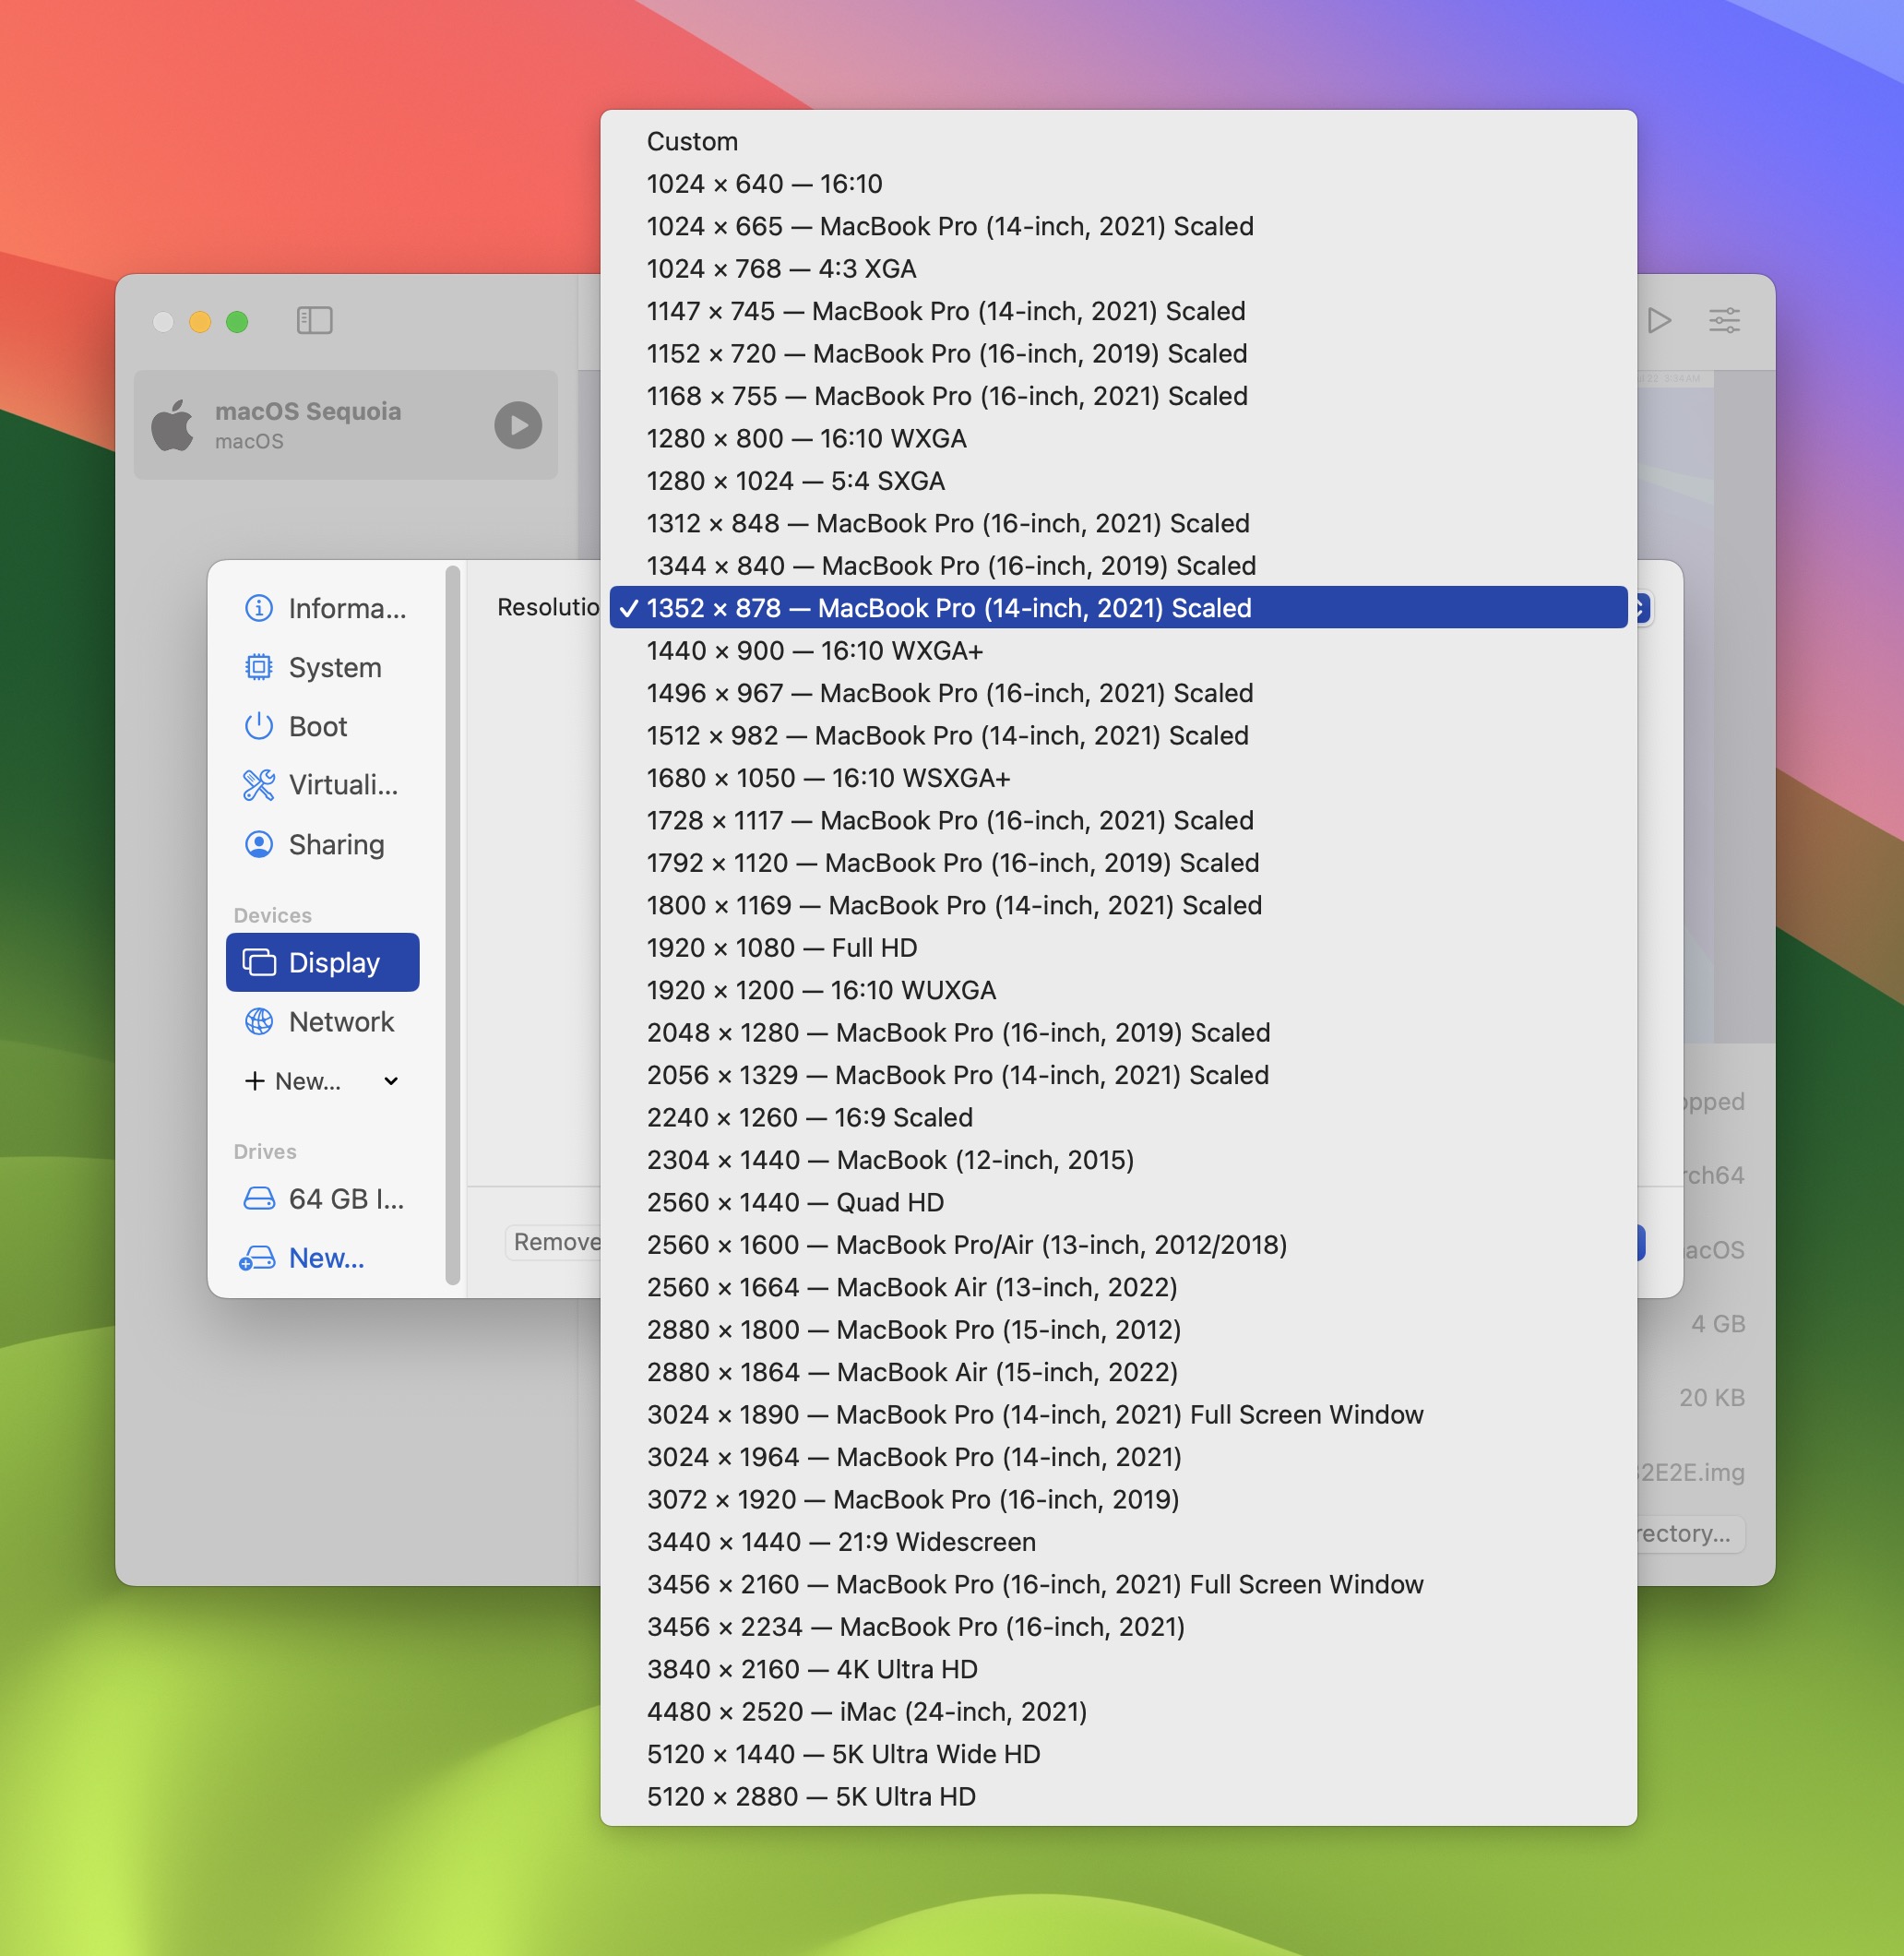Expand the New device dropdown chevron
The image size is (1904, 1956).
click(391, 1081)
